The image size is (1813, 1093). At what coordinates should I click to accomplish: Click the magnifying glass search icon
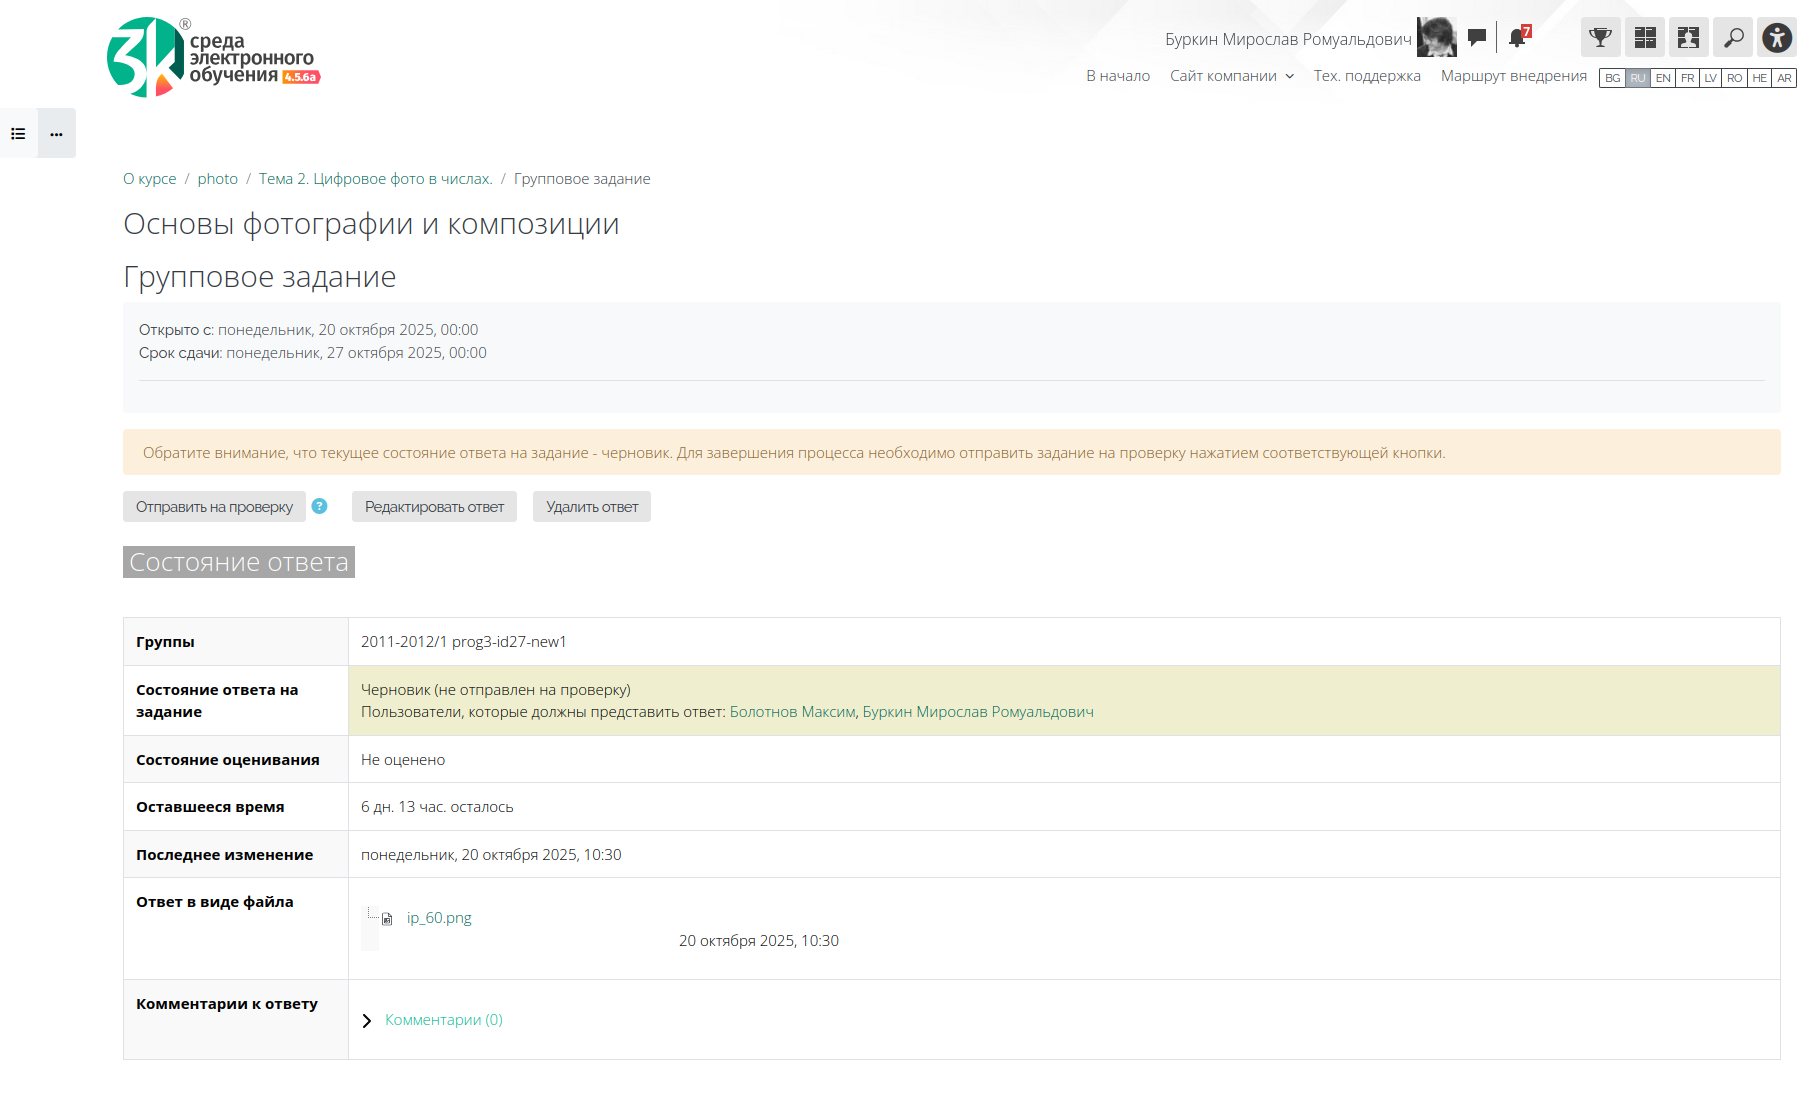1733,38
